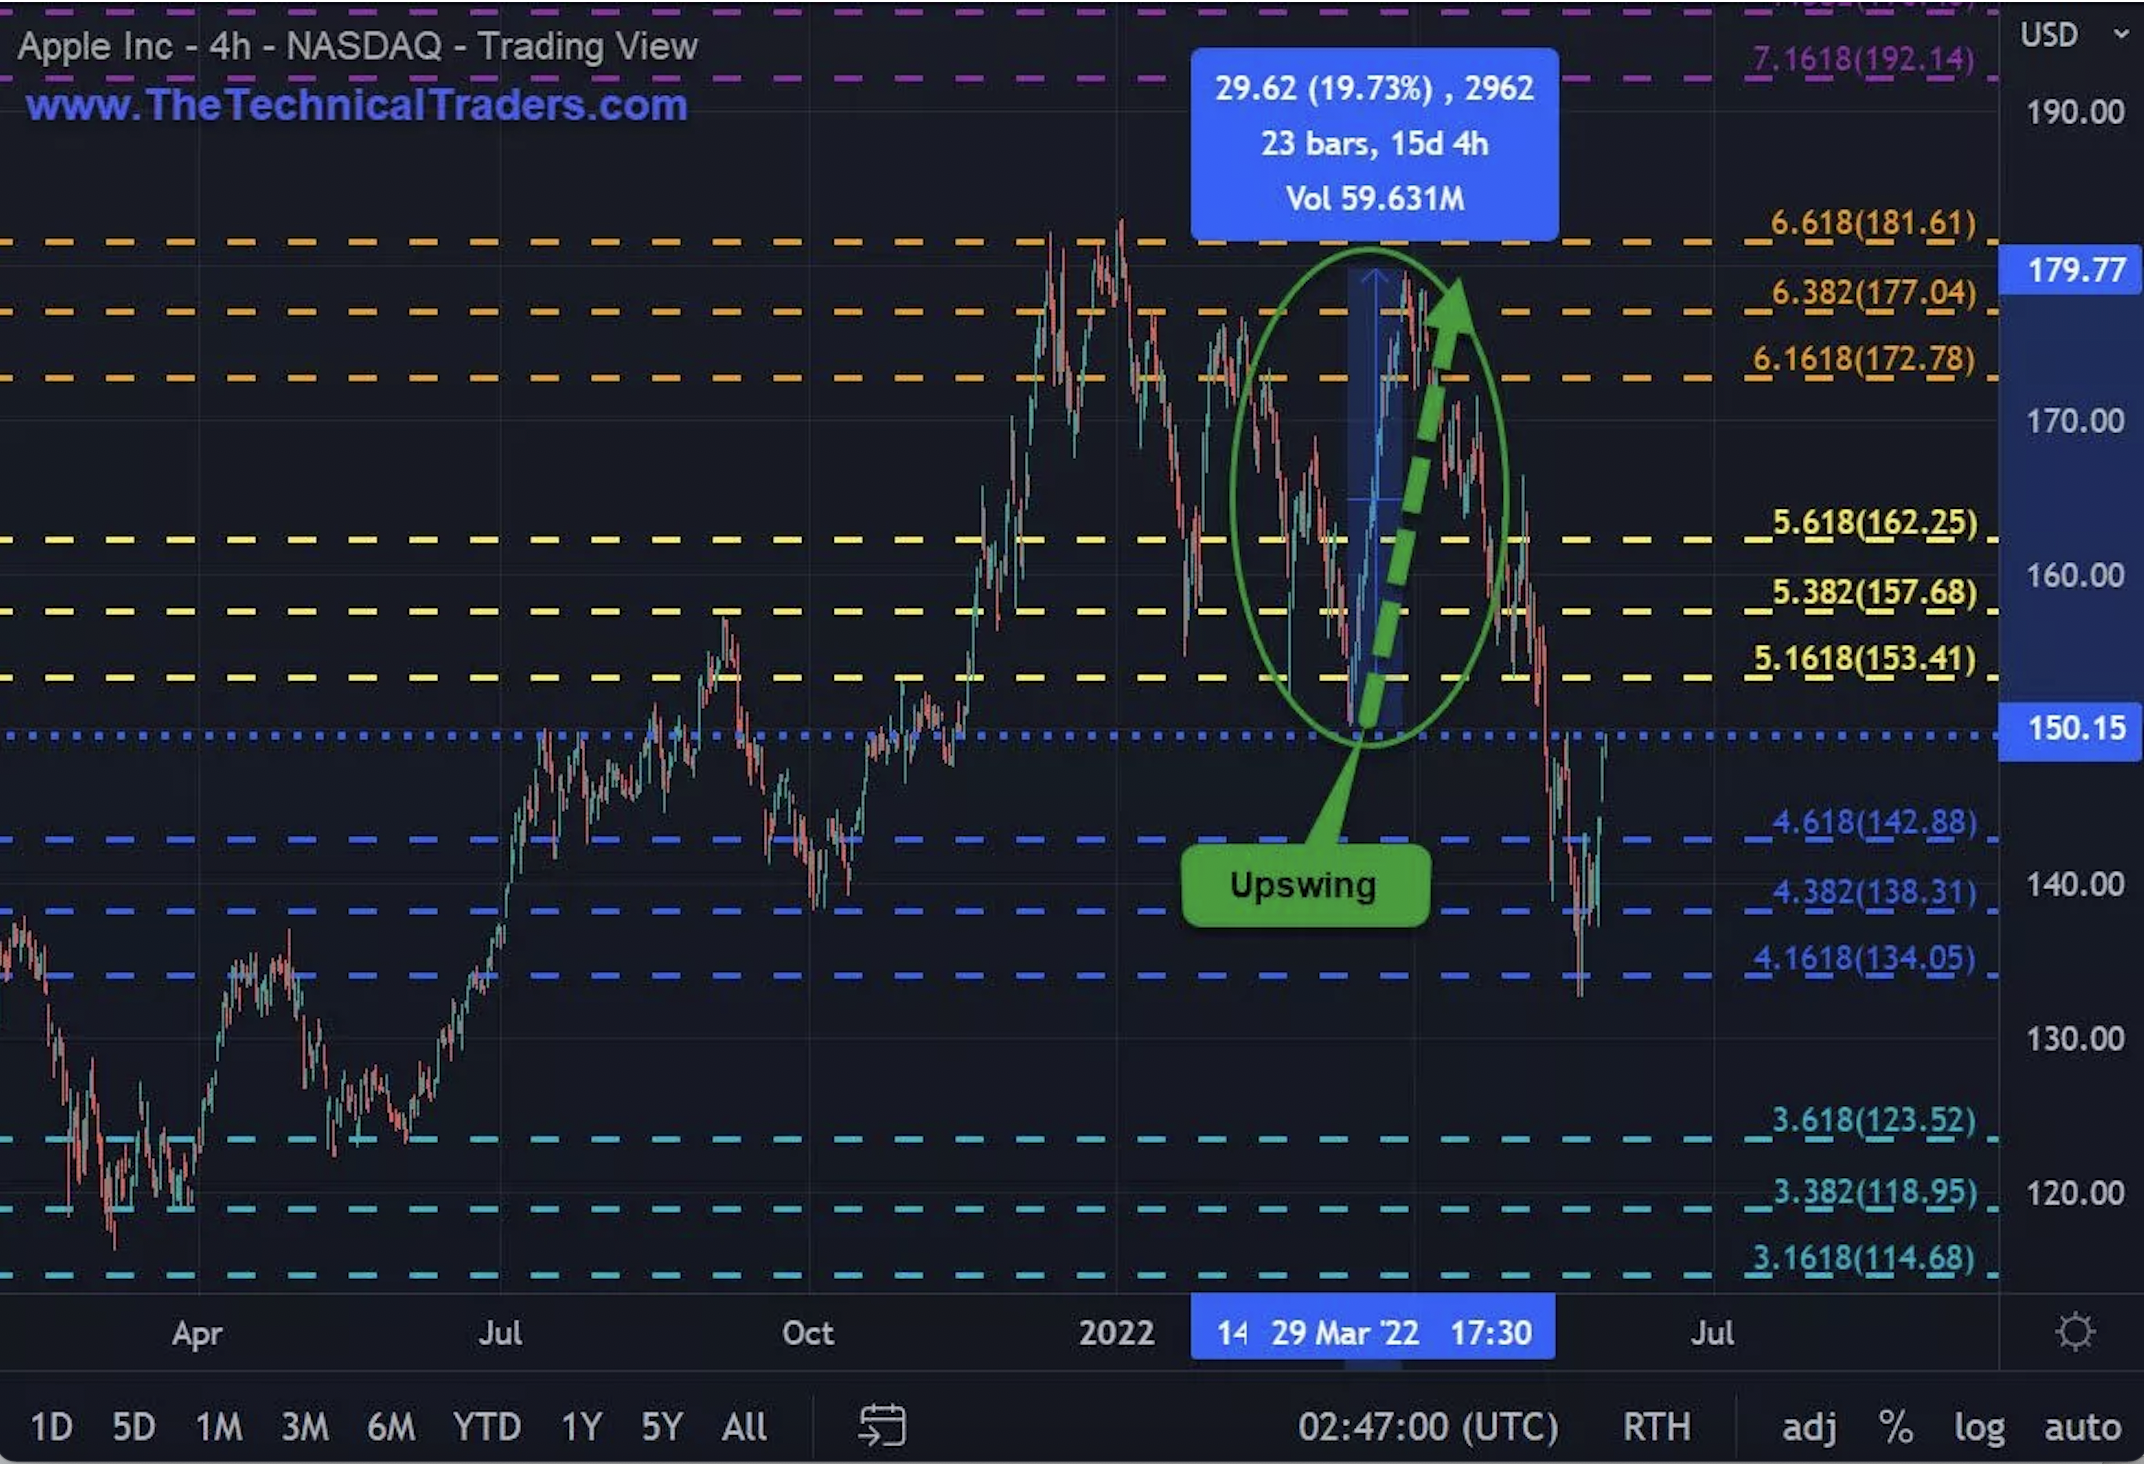Select the 1D time range
Screen dimensions: 2144x1464
(x=51, y=1427)
